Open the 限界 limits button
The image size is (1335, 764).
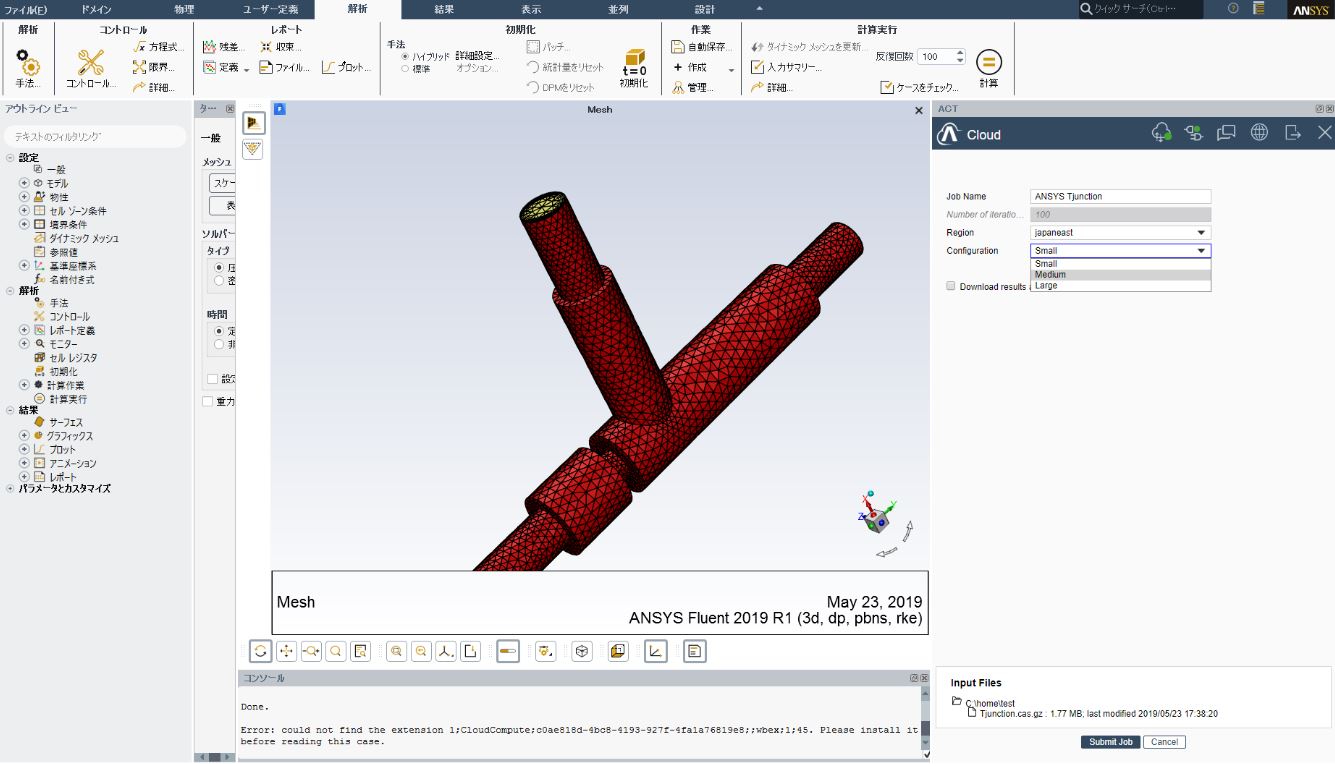(153, 67)
